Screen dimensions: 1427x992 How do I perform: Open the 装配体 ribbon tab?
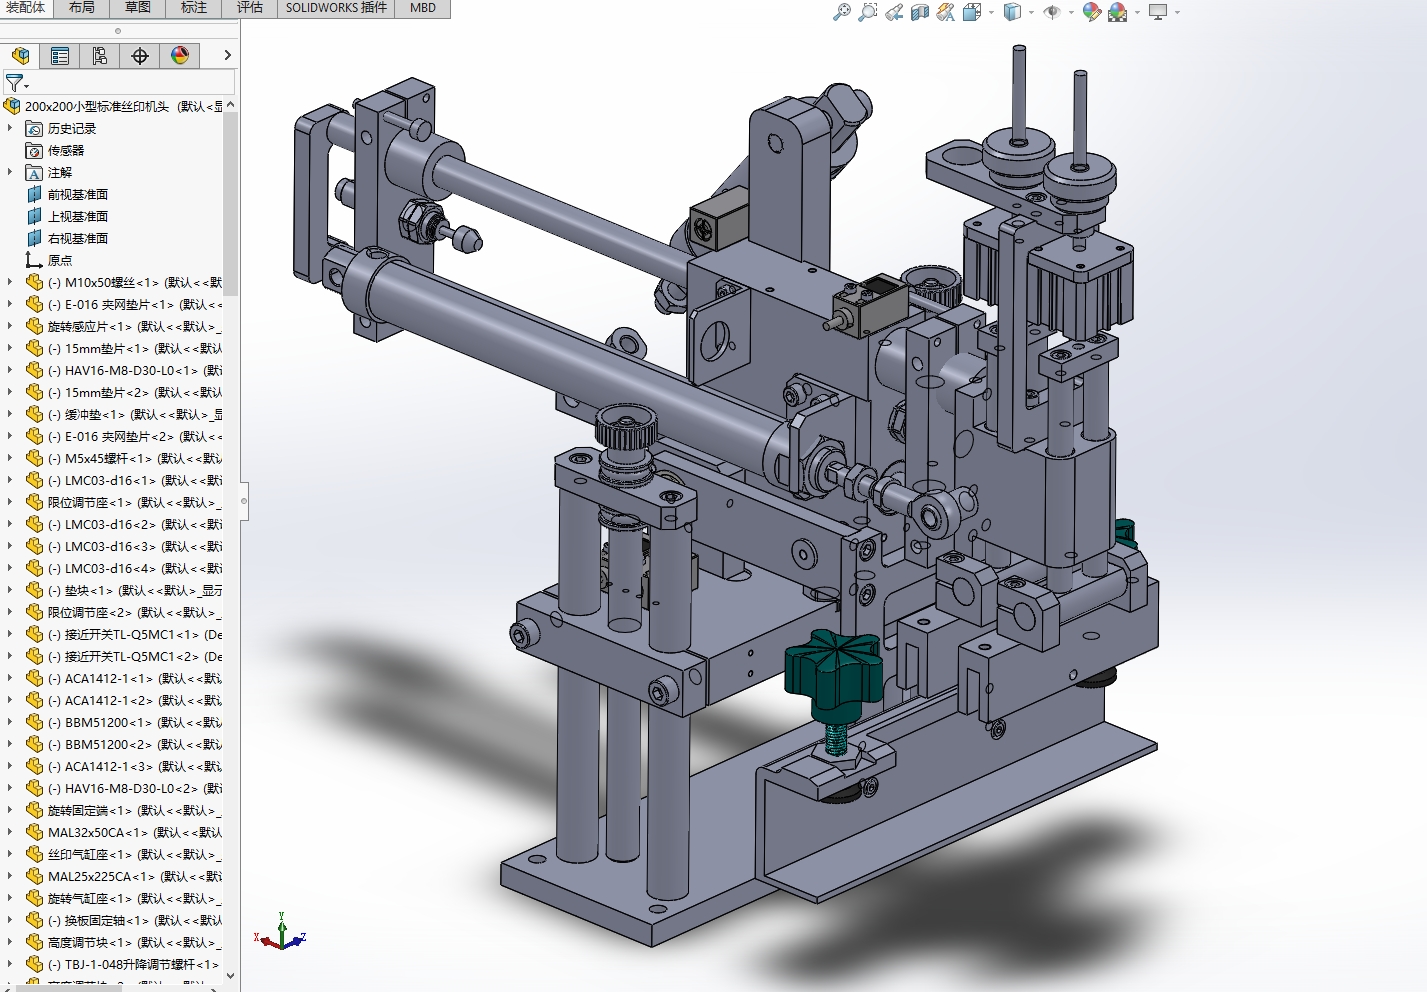(x=26, y=8)
